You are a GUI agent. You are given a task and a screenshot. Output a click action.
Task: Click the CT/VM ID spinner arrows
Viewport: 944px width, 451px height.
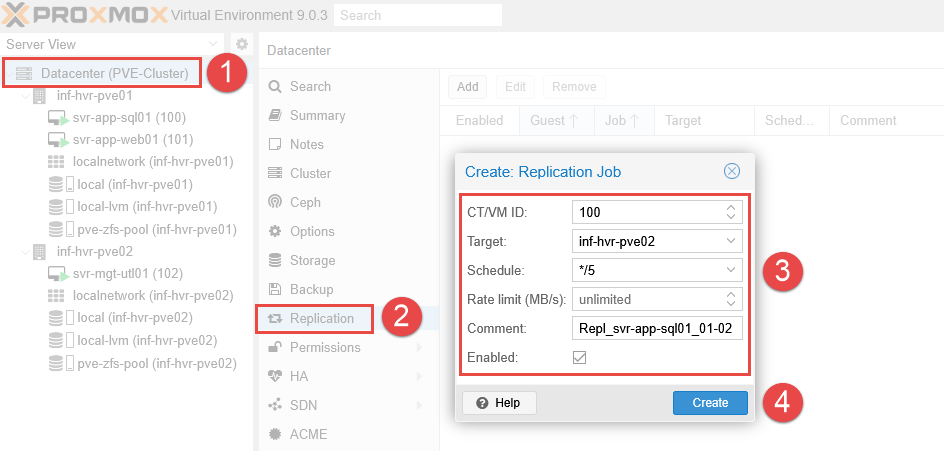pos(732,212)
